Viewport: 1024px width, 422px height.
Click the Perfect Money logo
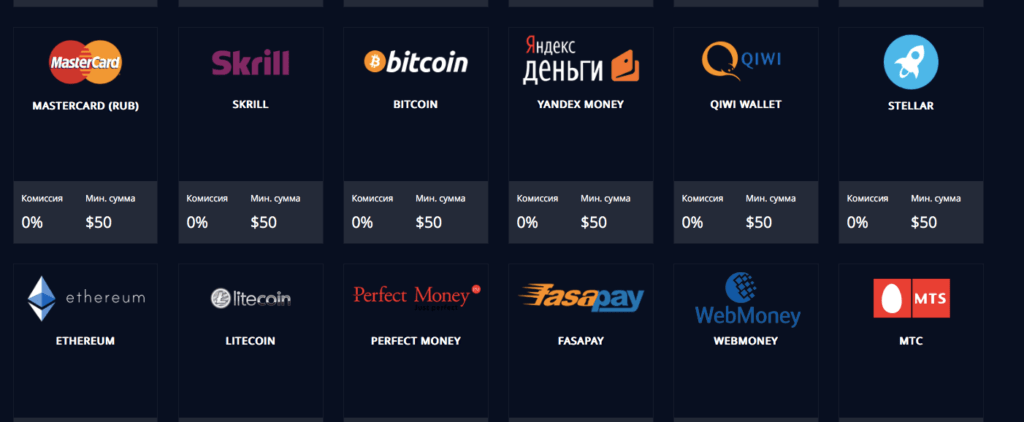click(416, 297)
